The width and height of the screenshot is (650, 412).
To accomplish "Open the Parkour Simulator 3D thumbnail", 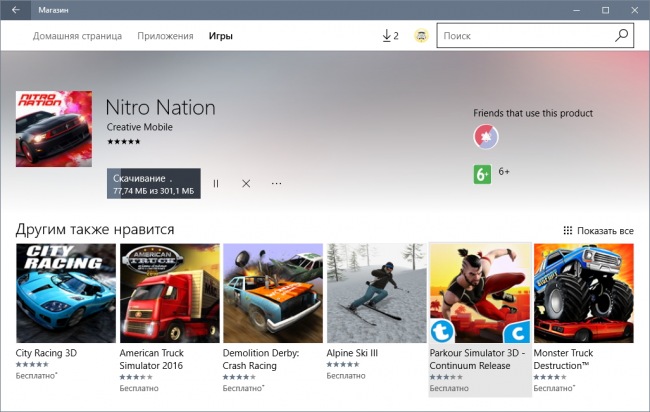I will coord(480,293).
